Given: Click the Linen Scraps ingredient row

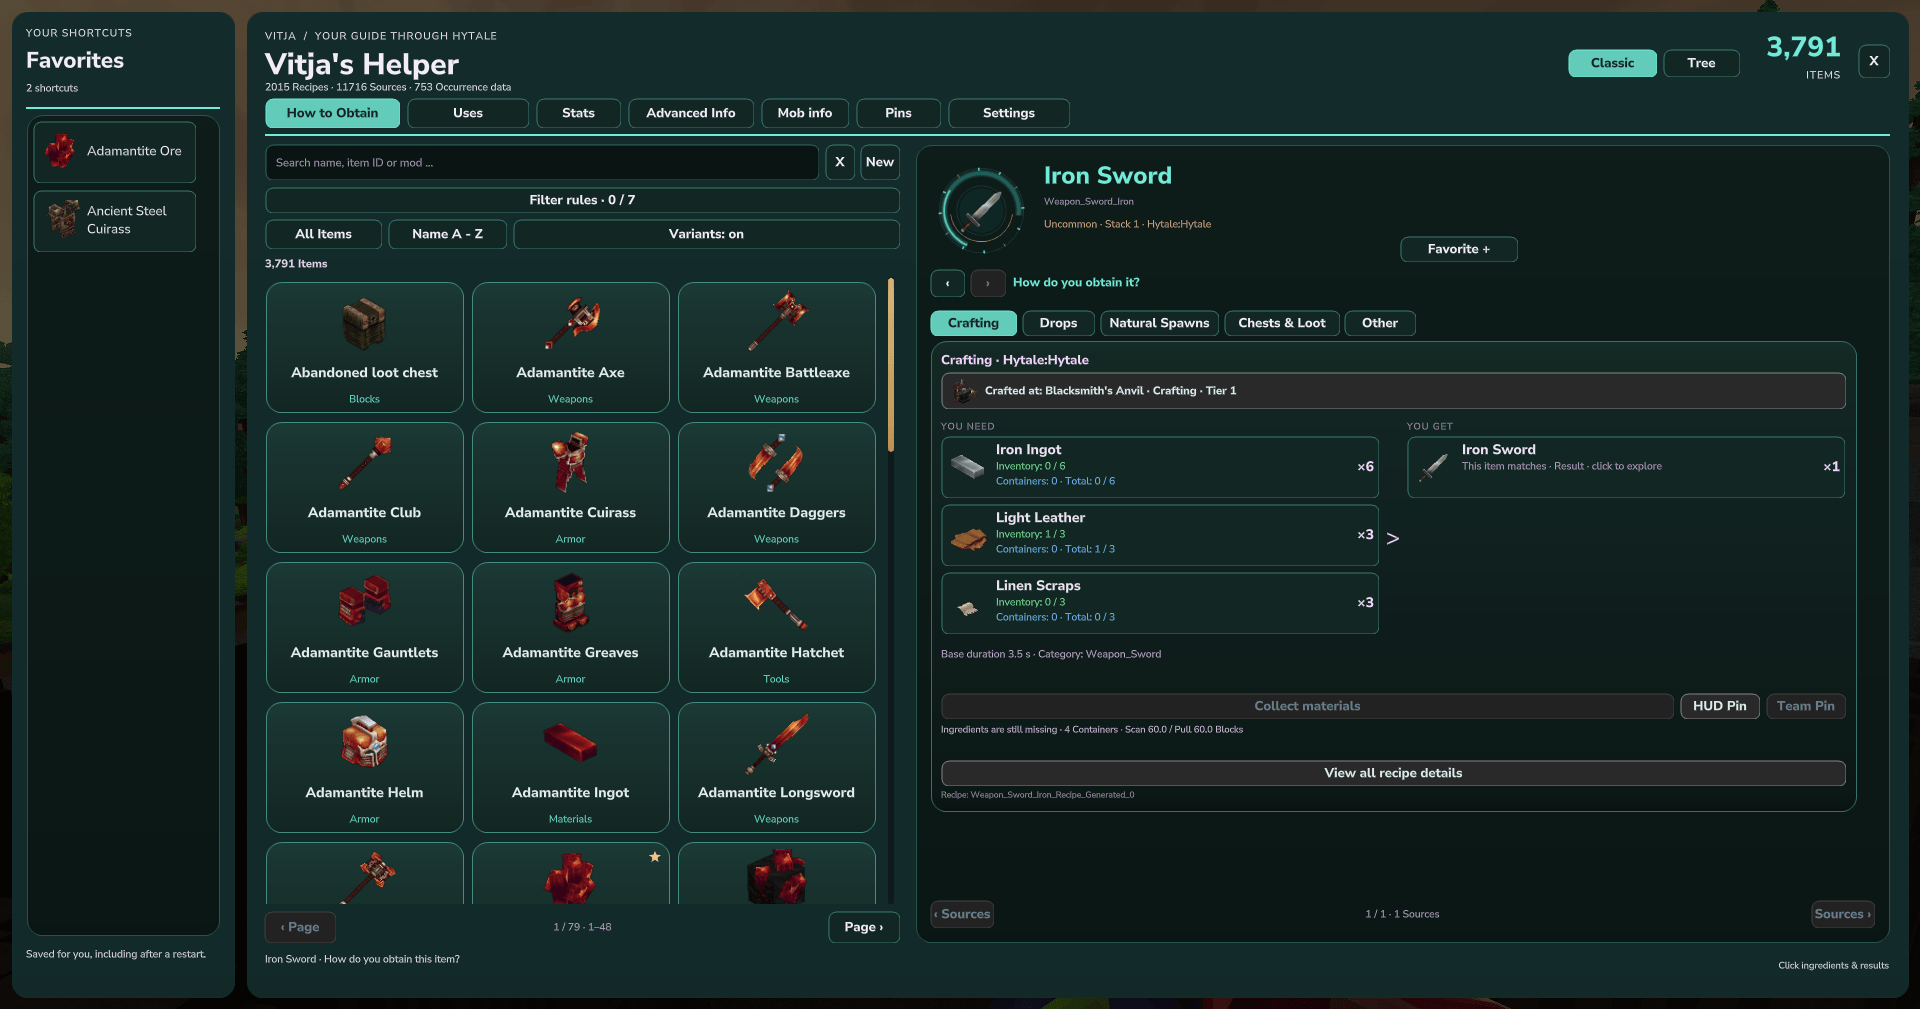Looking at the screenshot, I should [x=1159, y=603].
